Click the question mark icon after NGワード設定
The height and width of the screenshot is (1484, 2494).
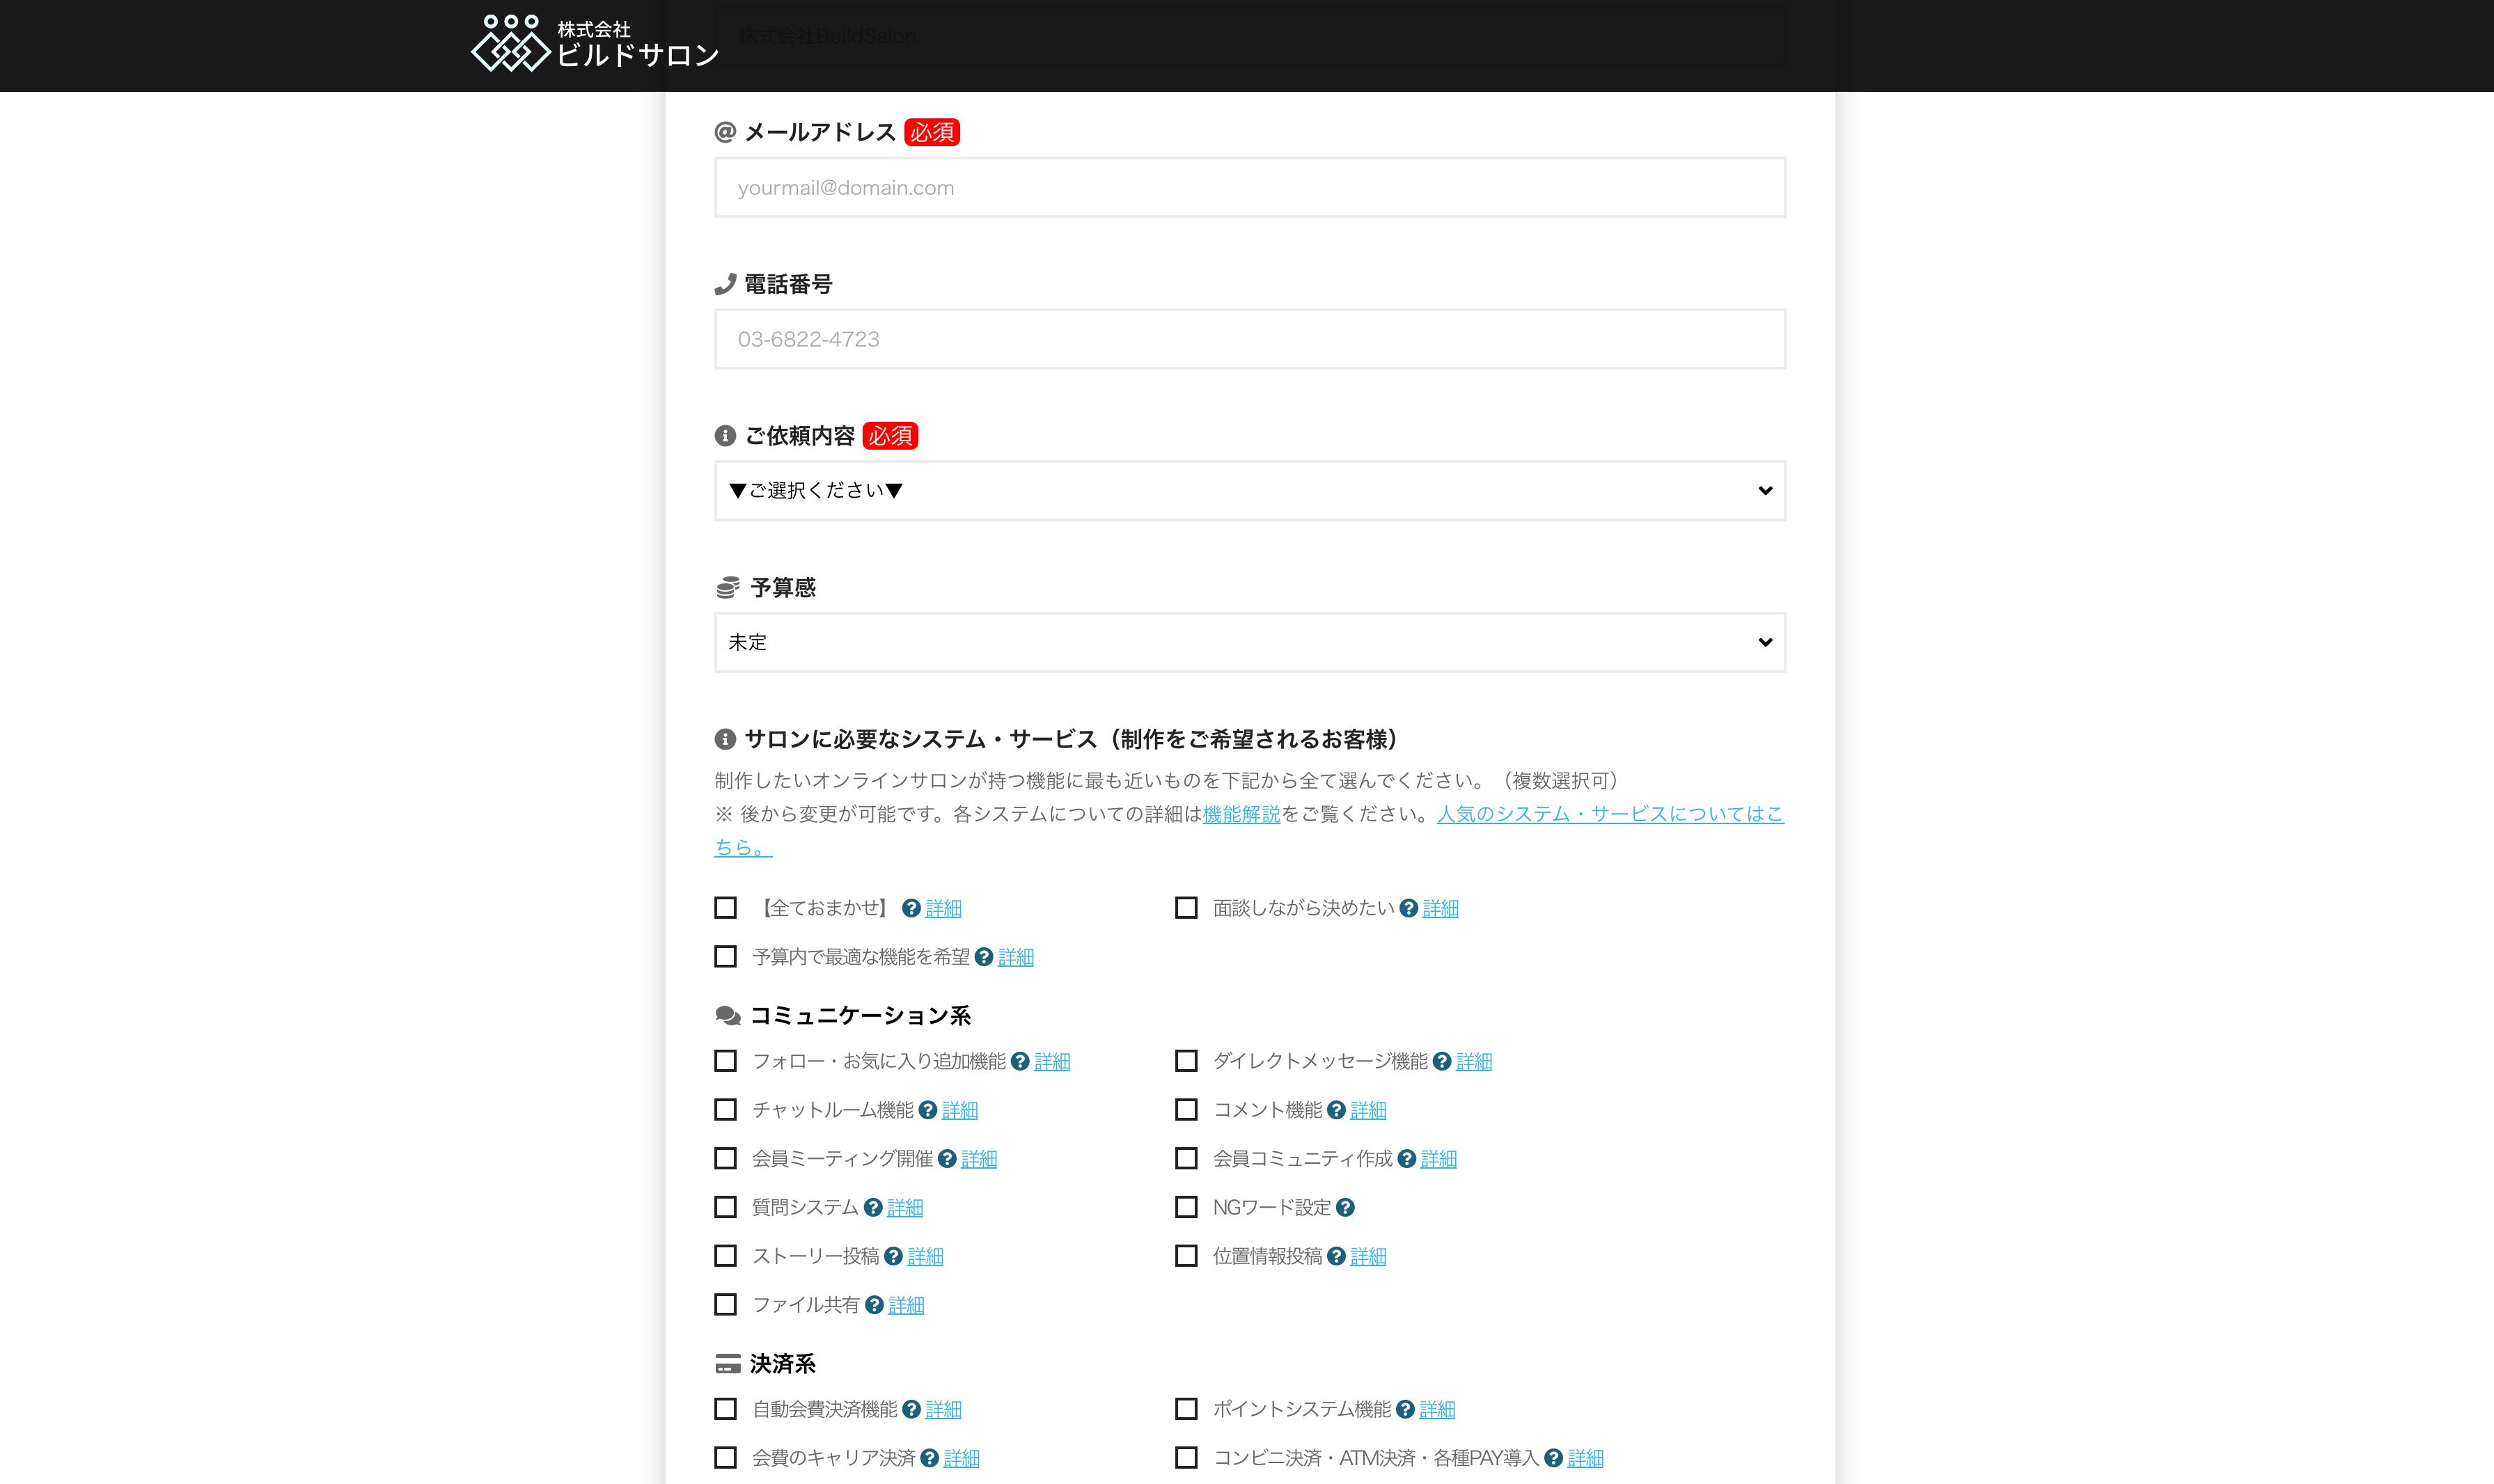pyautogui.click(x=1346, y=1207)
